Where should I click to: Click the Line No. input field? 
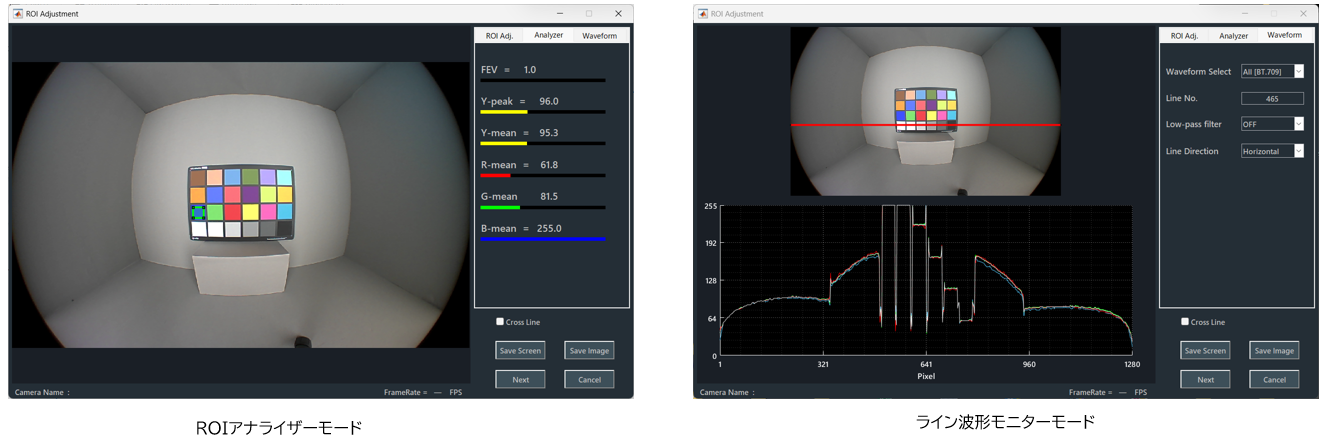click(1272, 98)
